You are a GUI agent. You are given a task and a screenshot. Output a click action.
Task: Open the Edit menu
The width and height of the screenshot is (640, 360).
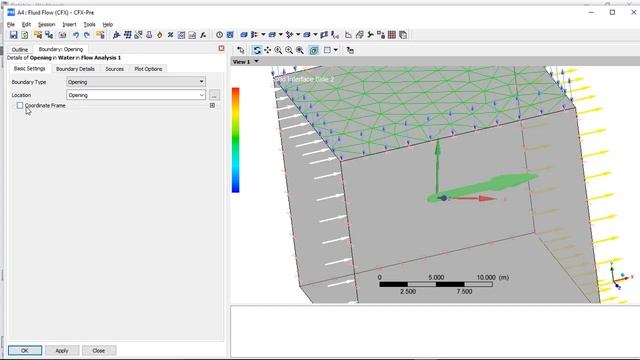pyautogui.click(x=26, y=24)
